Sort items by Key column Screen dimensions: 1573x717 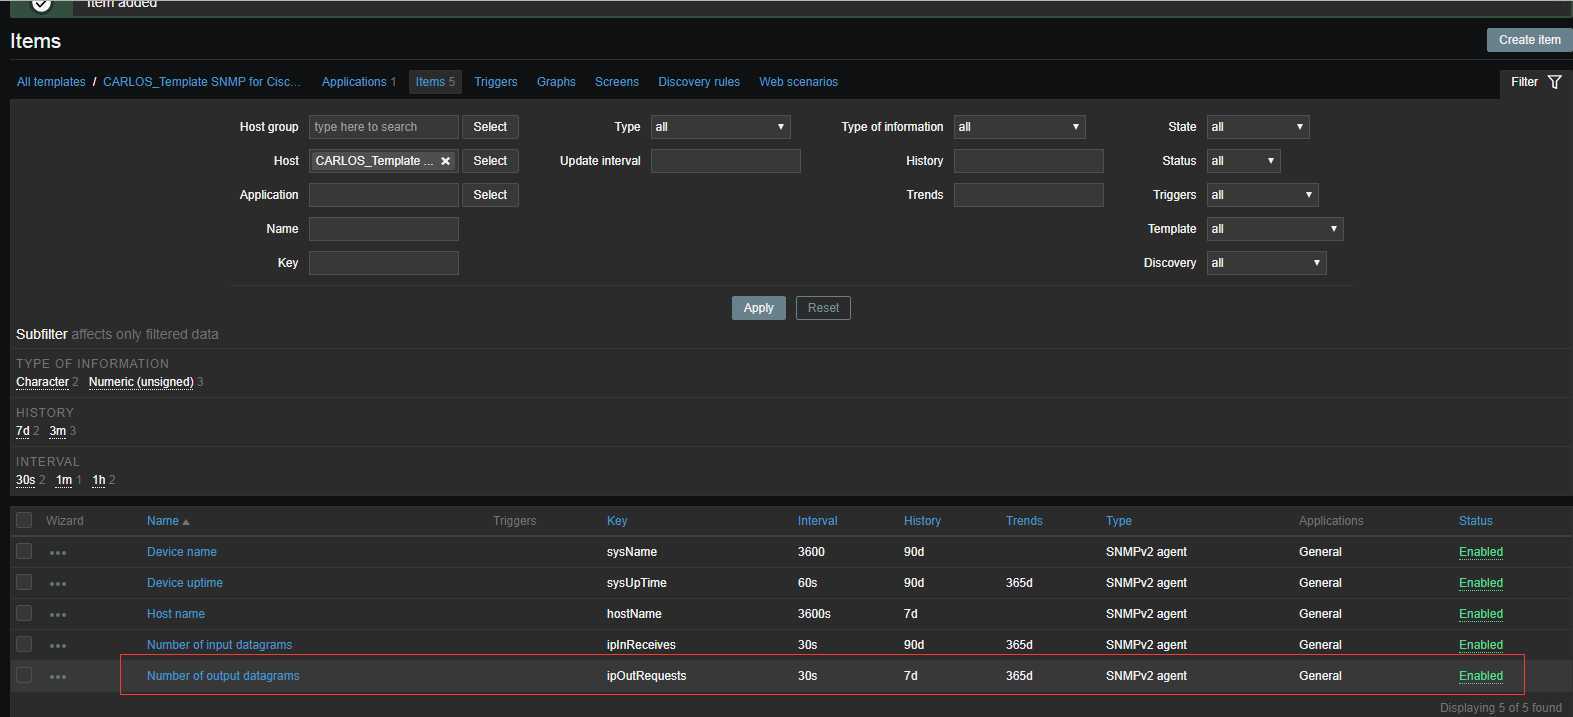[x=617, y=521]
